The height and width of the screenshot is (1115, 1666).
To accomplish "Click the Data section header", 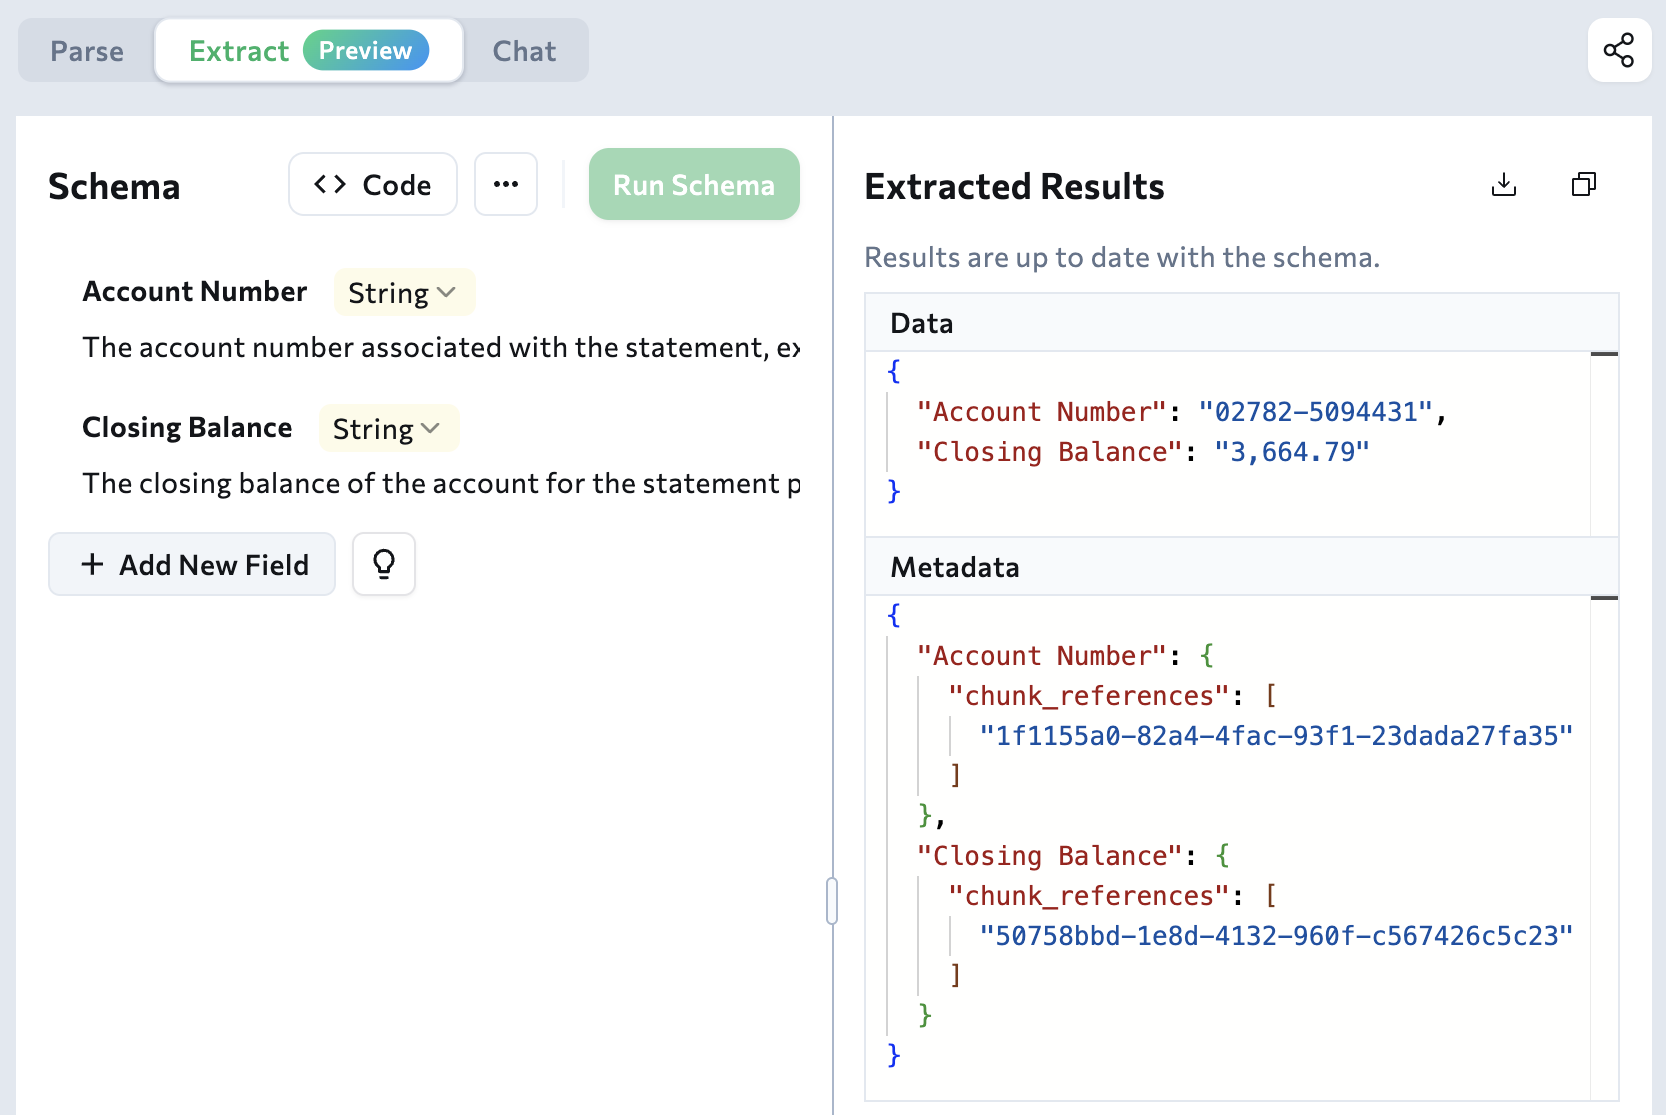I will click(x=1242, y=323).
